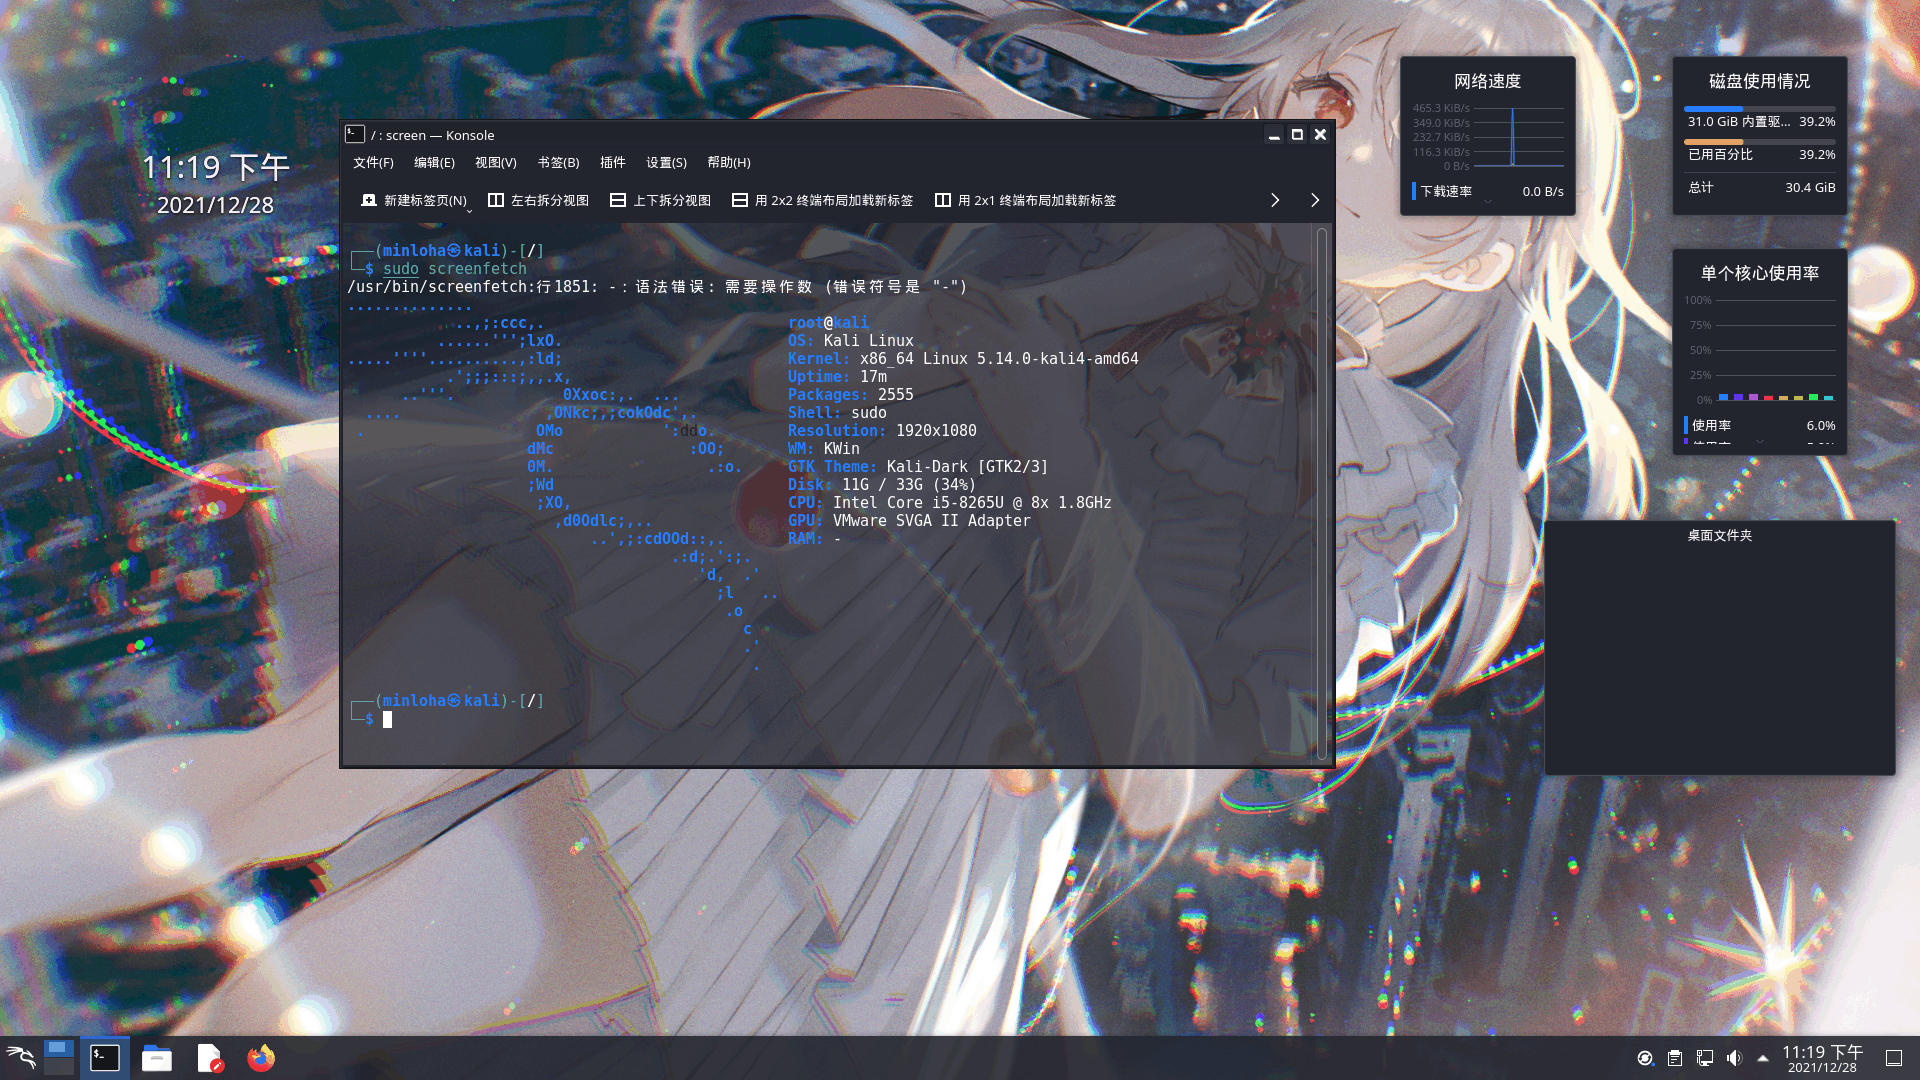Load tabs using 2x1 terminal layout
This screenshot has width=1920, height=1080.
(1025, 200)
